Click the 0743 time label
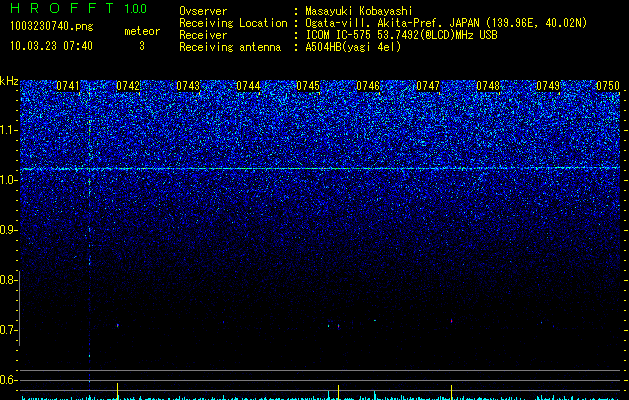This screenshot has width=629, height=400. click(x=188, y=86)
